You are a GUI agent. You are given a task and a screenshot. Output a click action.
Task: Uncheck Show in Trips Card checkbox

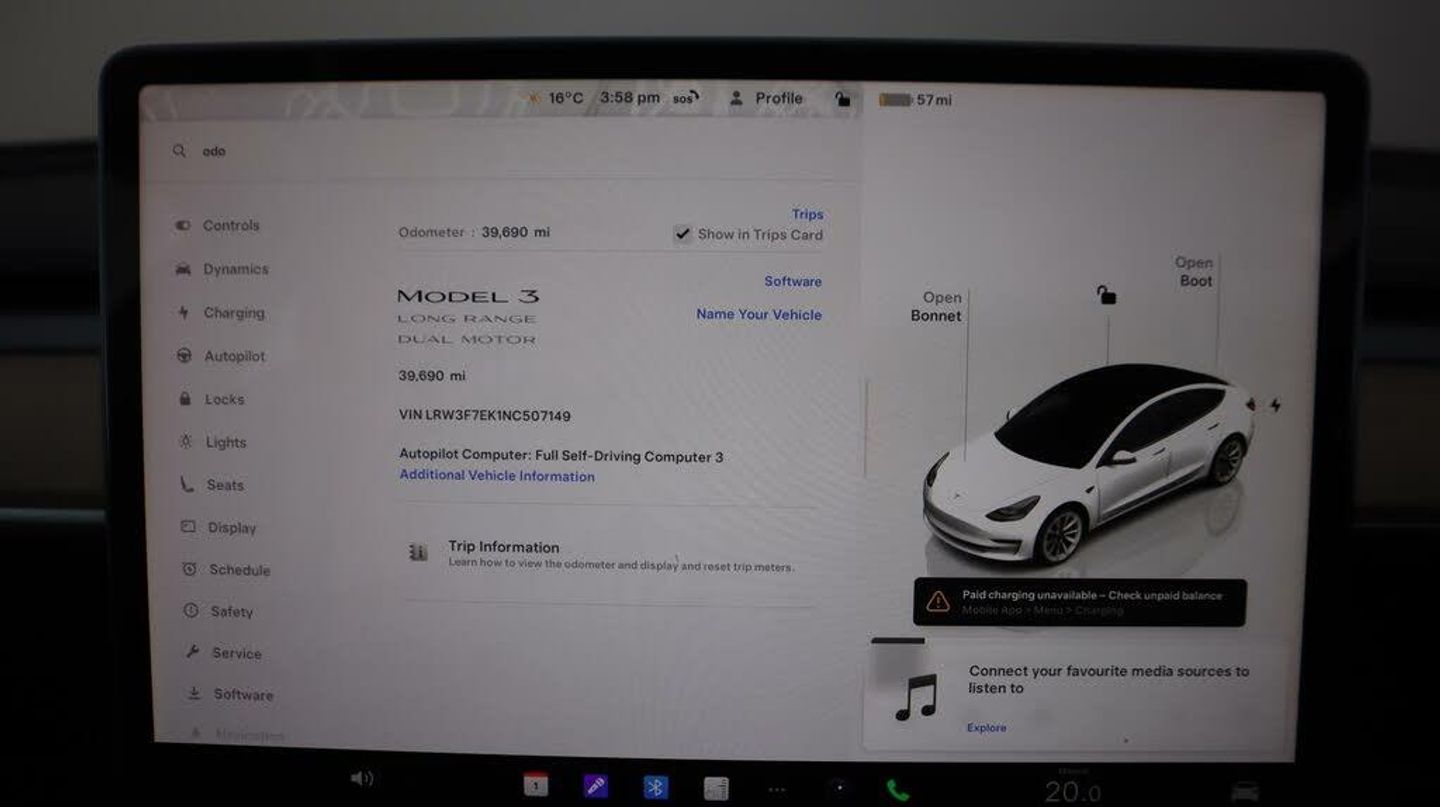point(682,235)
